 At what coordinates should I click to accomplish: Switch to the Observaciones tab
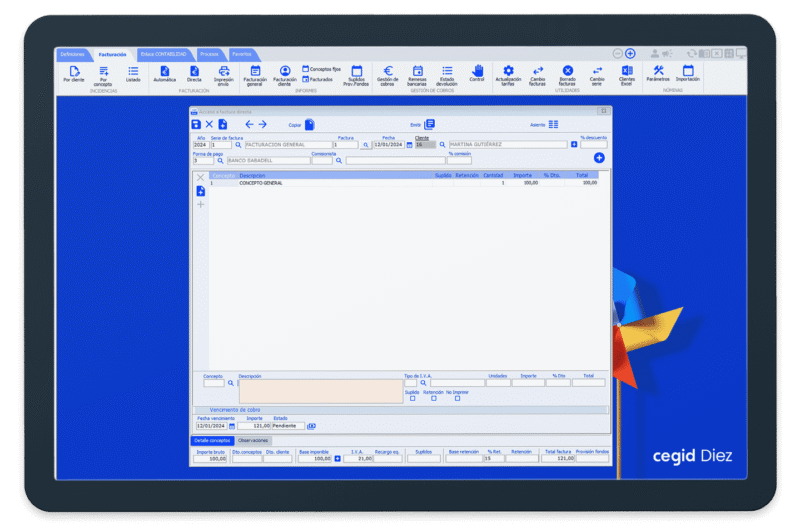point(254,440)
